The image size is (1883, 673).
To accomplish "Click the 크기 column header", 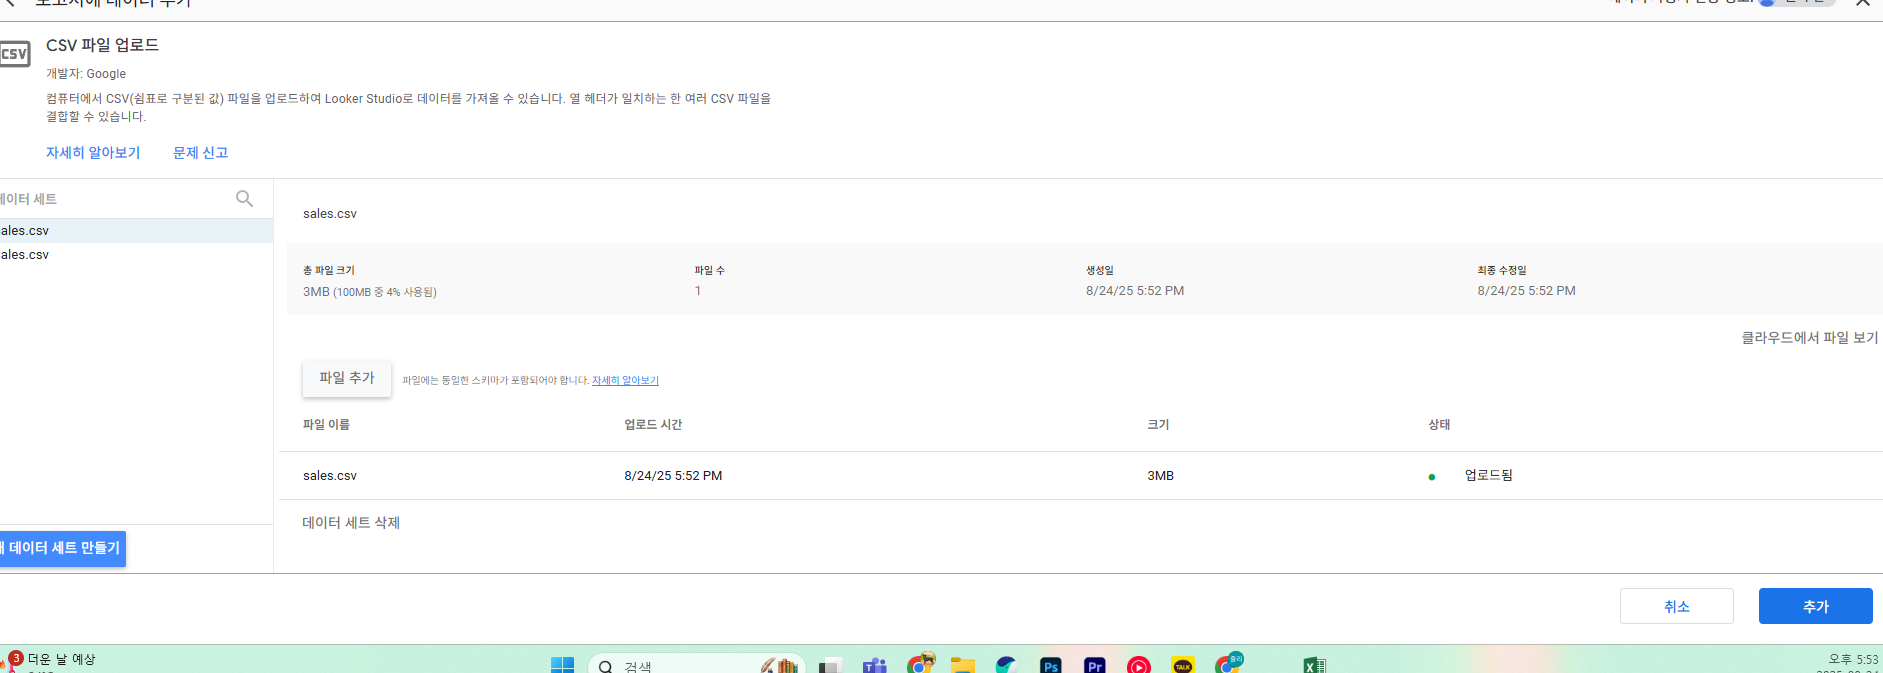I will tap(1158, 424).
